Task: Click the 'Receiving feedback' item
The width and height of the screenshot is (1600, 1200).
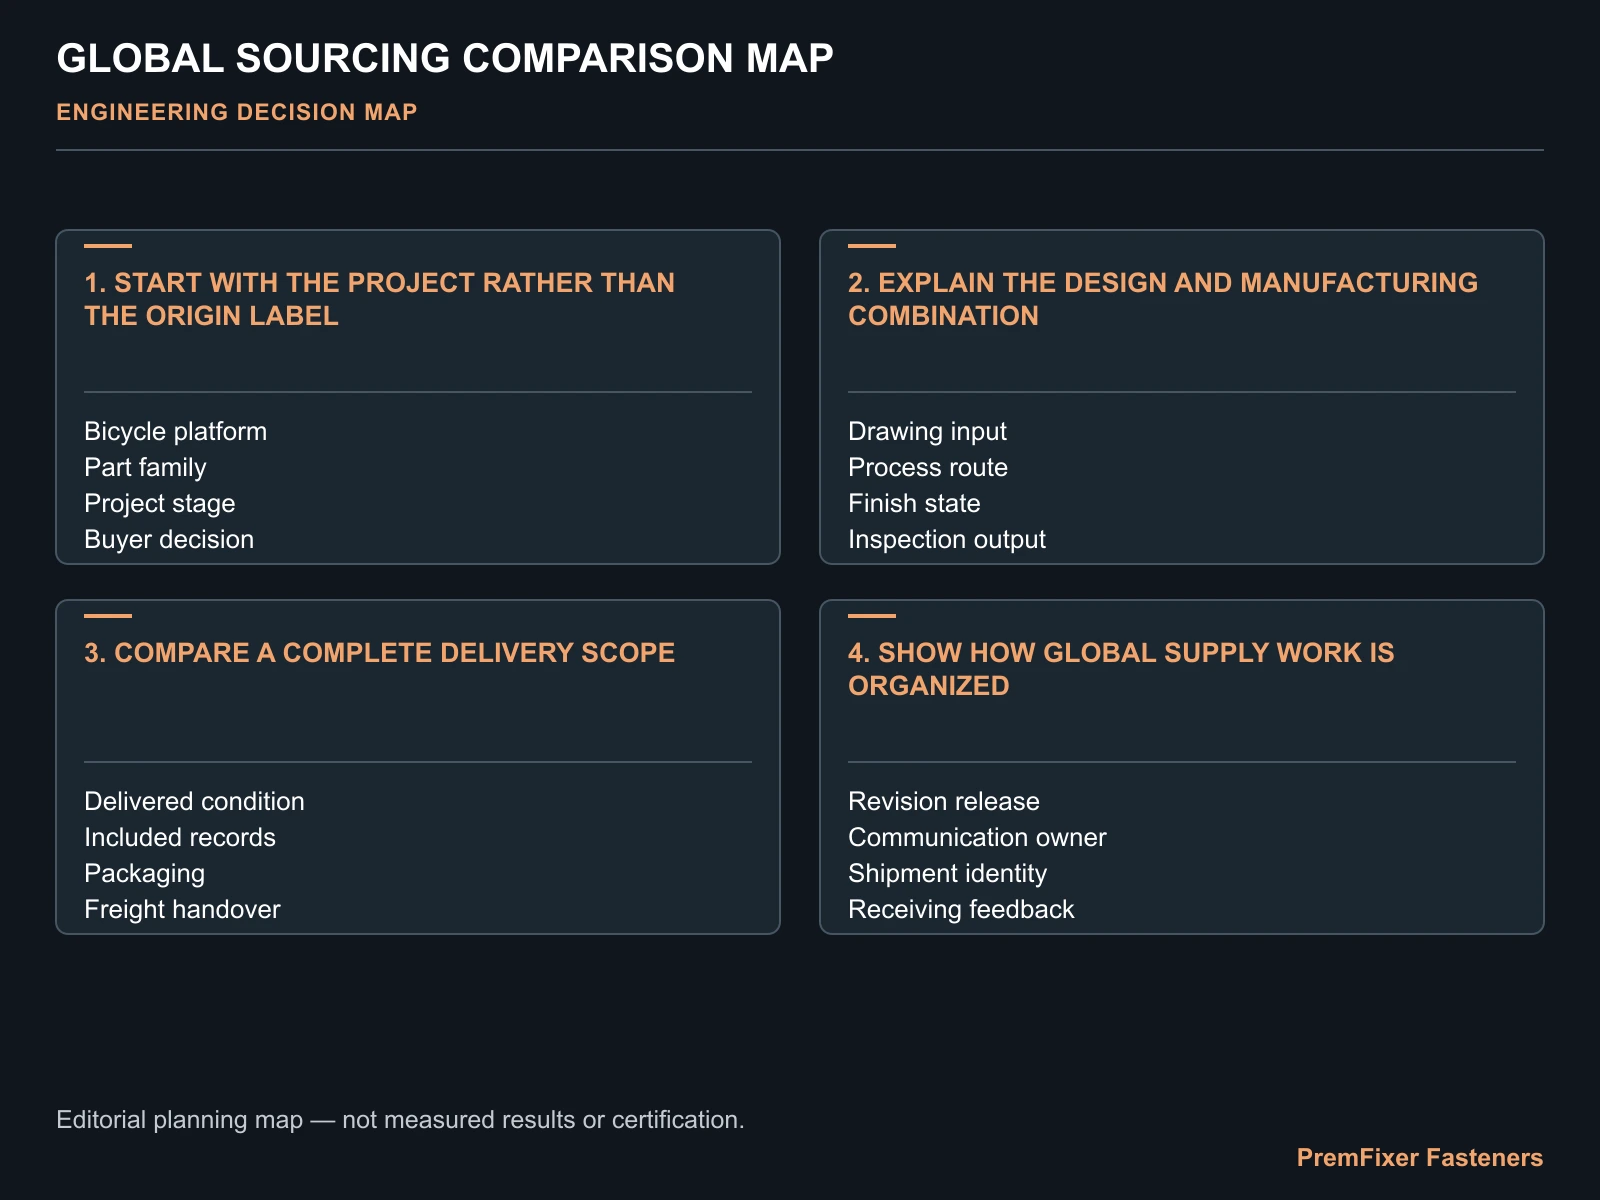Action: tap(961, 909)
